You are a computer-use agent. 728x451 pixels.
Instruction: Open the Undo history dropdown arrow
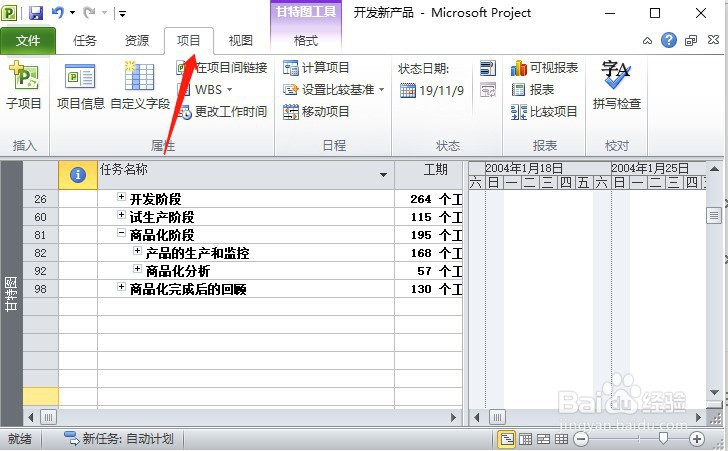pyautogui.click(x=72, y=13)
